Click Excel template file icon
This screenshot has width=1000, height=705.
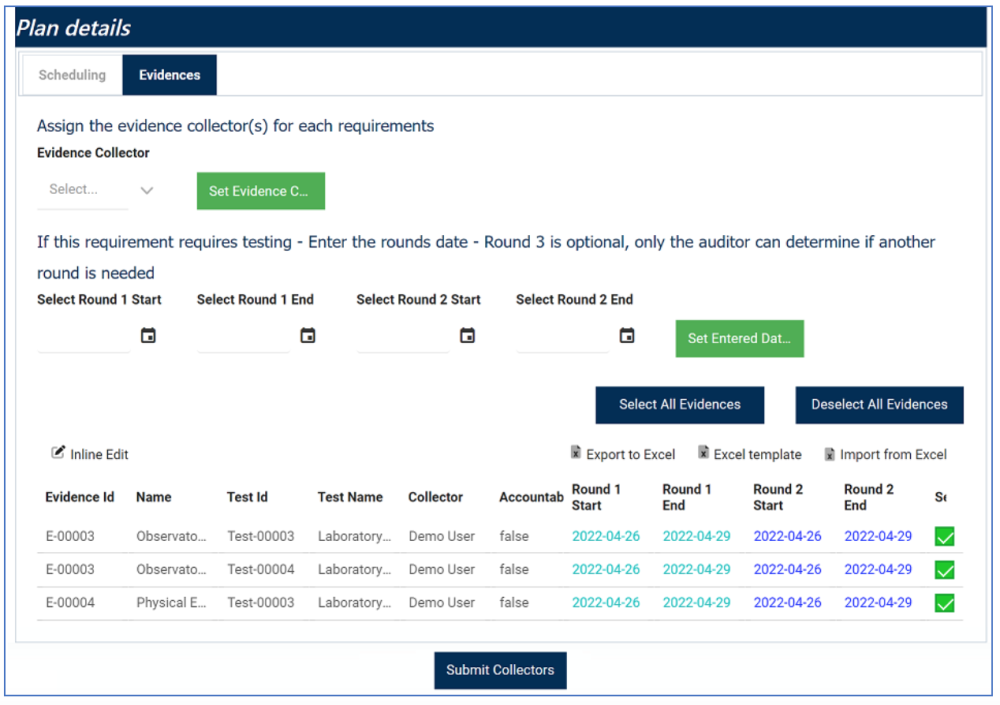pos(703,452)
